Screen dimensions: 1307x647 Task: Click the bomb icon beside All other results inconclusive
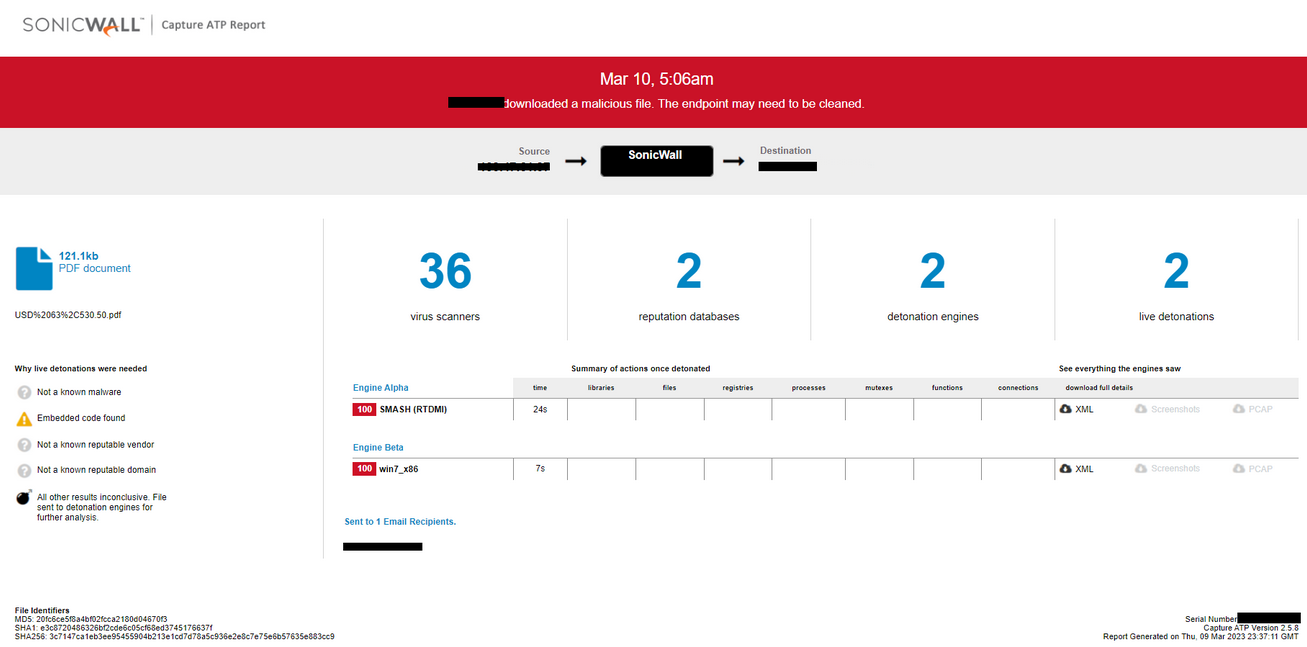[x=24, y=497]
